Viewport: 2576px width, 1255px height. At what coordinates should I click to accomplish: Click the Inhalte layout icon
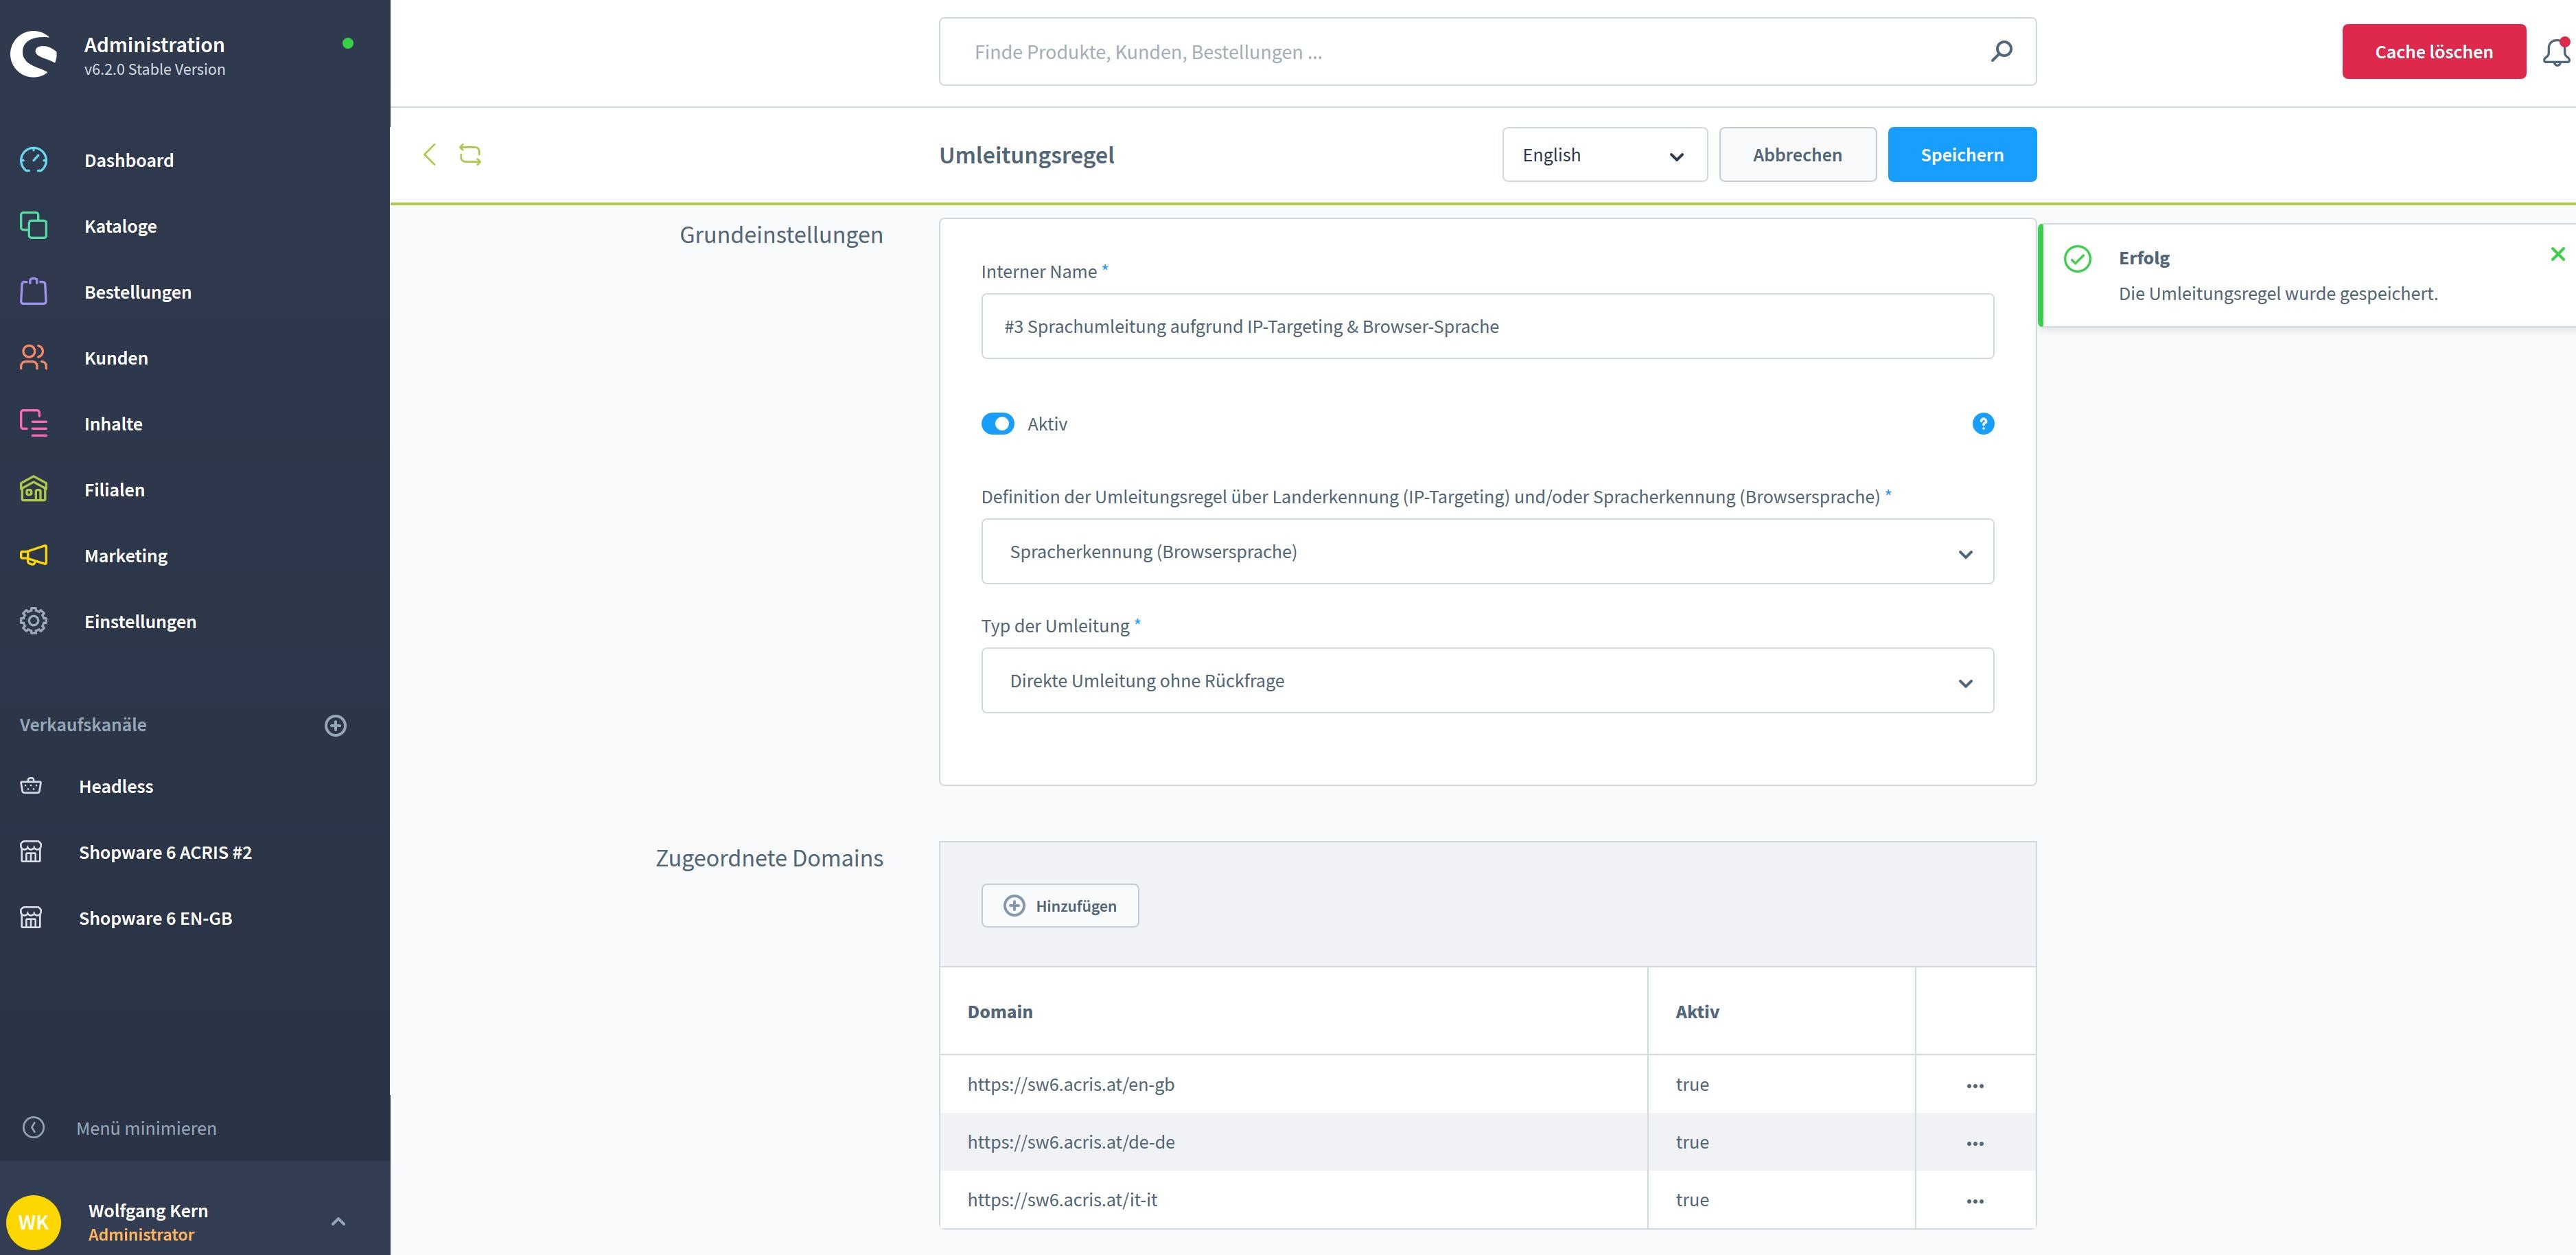(33, 423)
